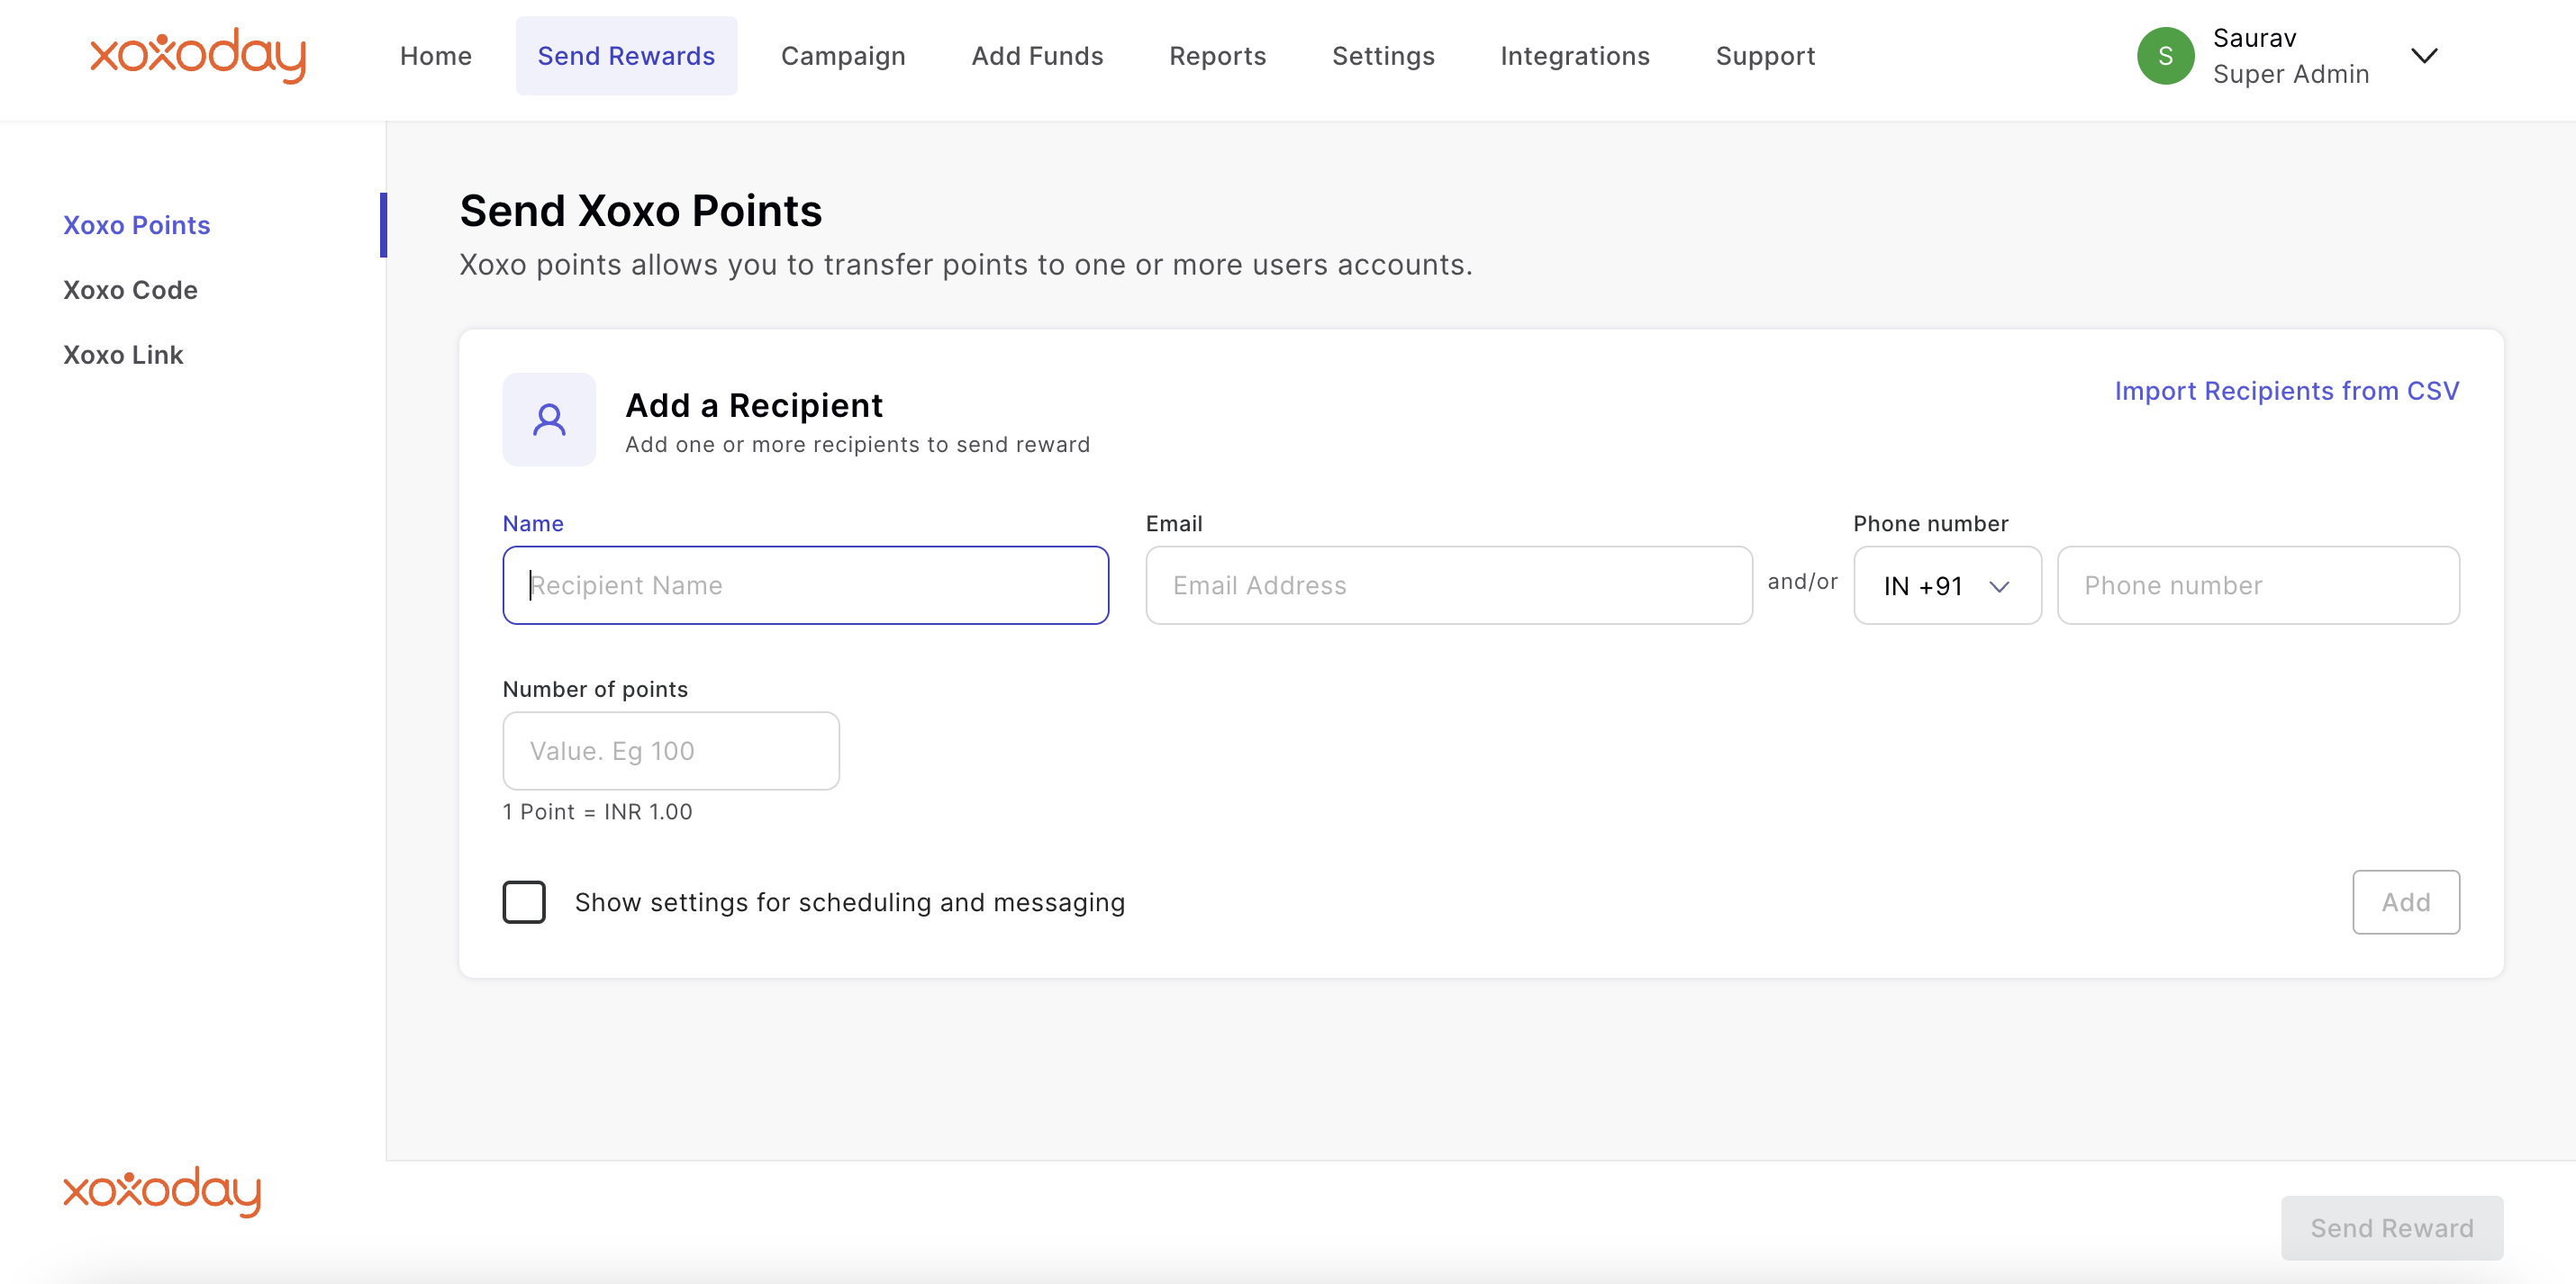Focus the Recipient Name field

tap(805, 586)
